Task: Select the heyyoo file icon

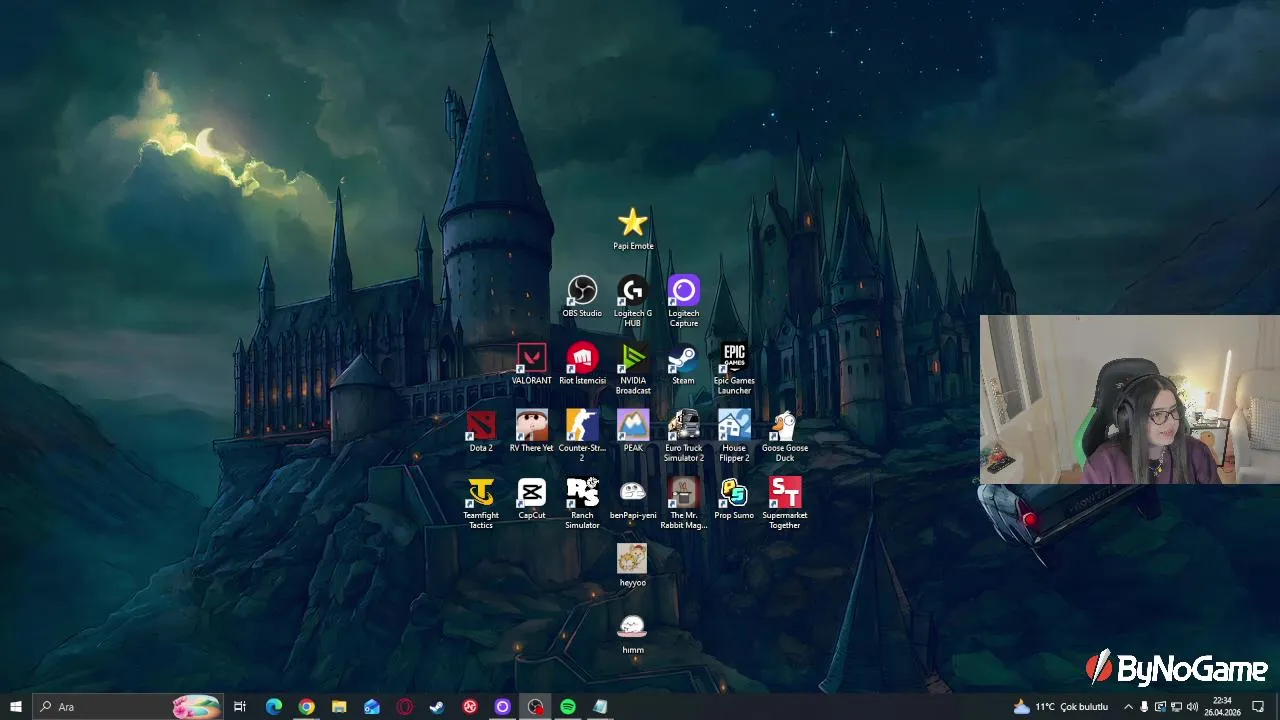Action: (x=633, y=565)
